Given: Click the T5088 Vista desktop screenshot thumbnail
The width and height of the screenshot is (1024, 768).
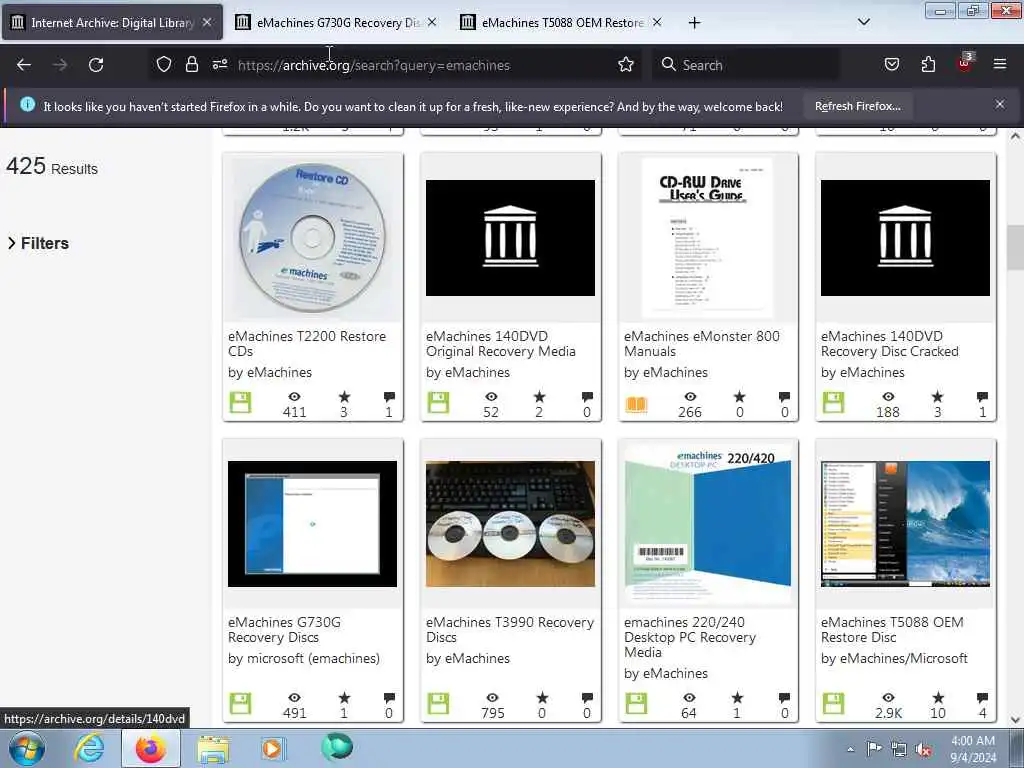Looking at the screenshot, I should (905, 524).
